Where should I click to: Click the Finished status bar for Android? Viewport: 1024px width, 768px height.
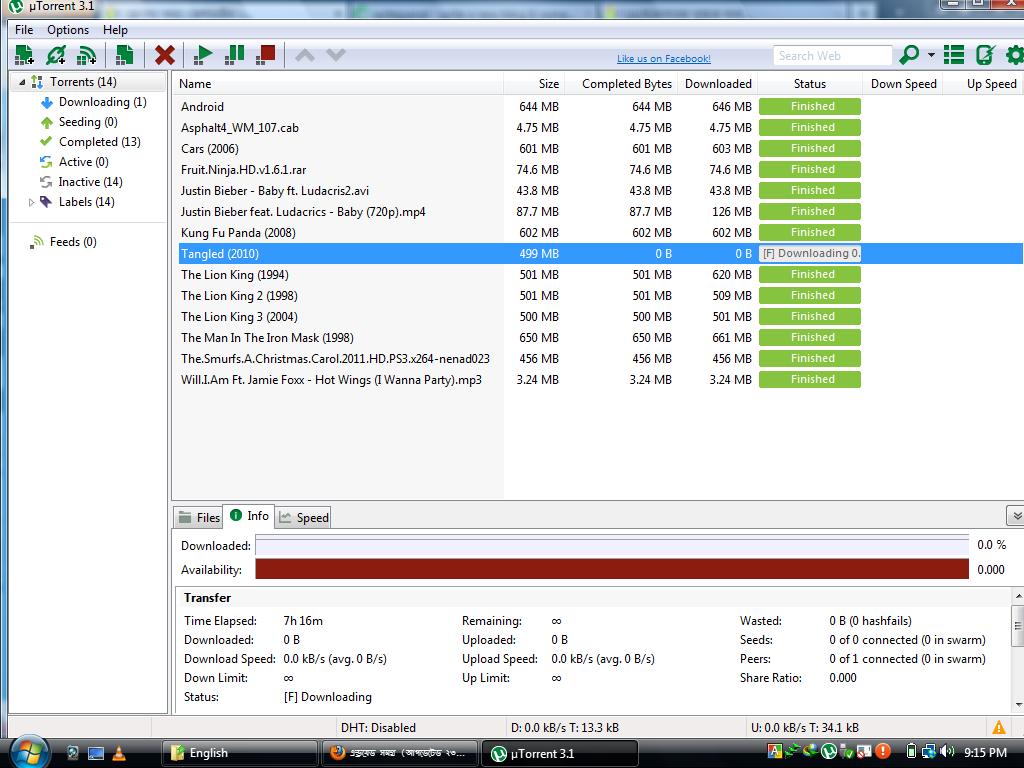pyautogui.click(x=810, y=106)
